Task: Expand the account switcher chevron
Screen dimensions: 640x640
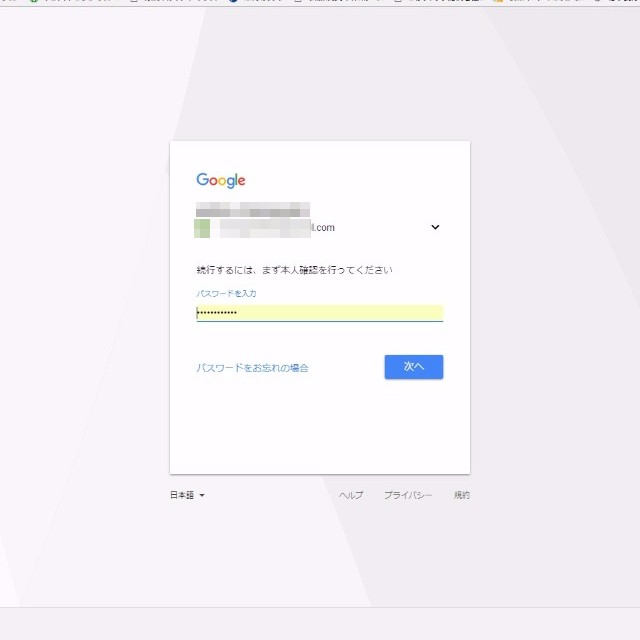Action: 435,227
